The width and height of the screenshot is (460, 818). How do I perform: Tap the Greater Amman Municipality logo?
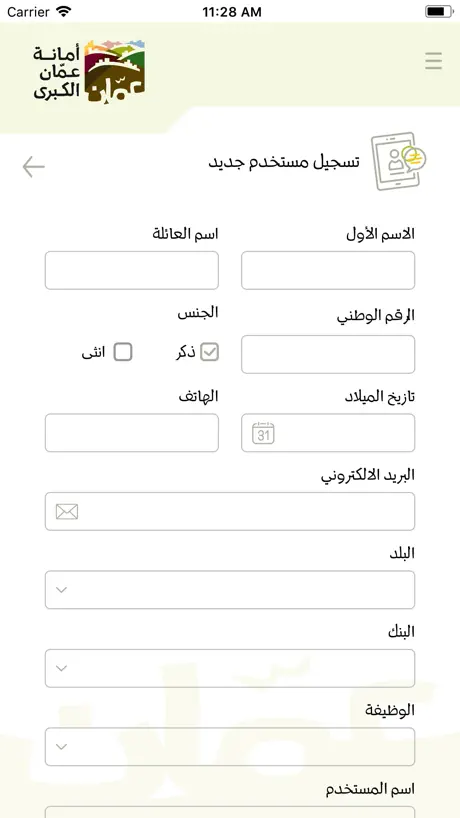(89, 71)
